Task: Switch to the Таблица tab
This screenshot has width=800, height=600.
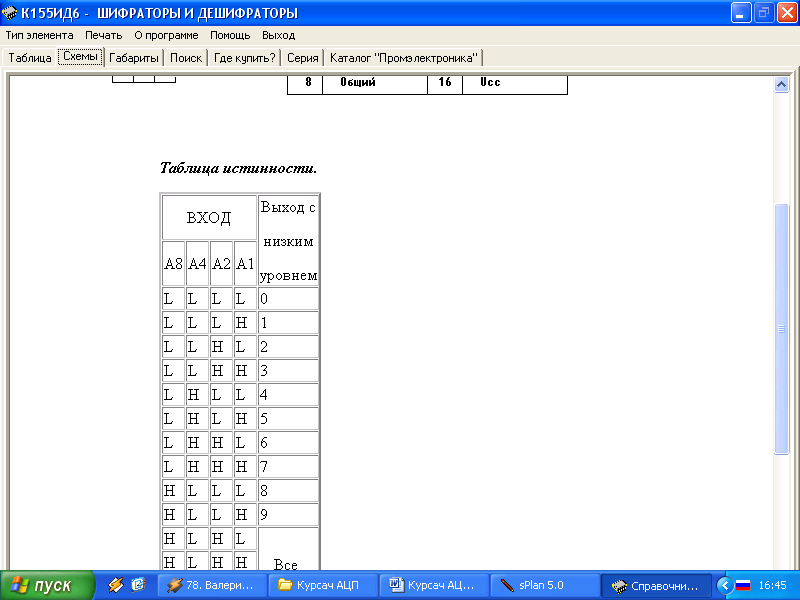Action: click(x=30, y=58)
